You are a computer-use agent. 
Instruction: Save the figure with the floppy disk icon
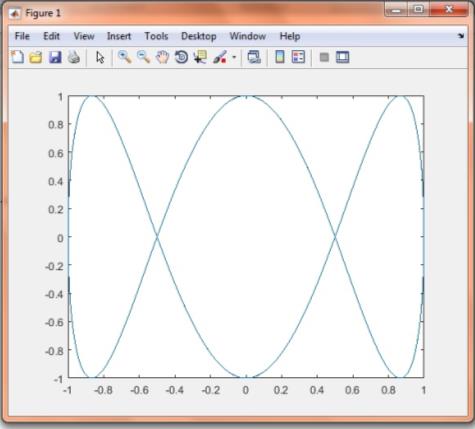[x=55, y=57]
